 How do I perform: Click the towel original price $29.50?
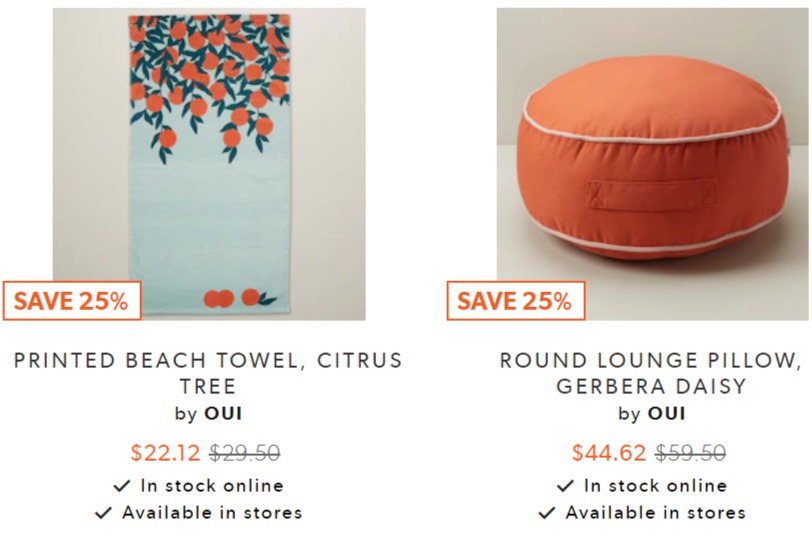click(244, 453)
